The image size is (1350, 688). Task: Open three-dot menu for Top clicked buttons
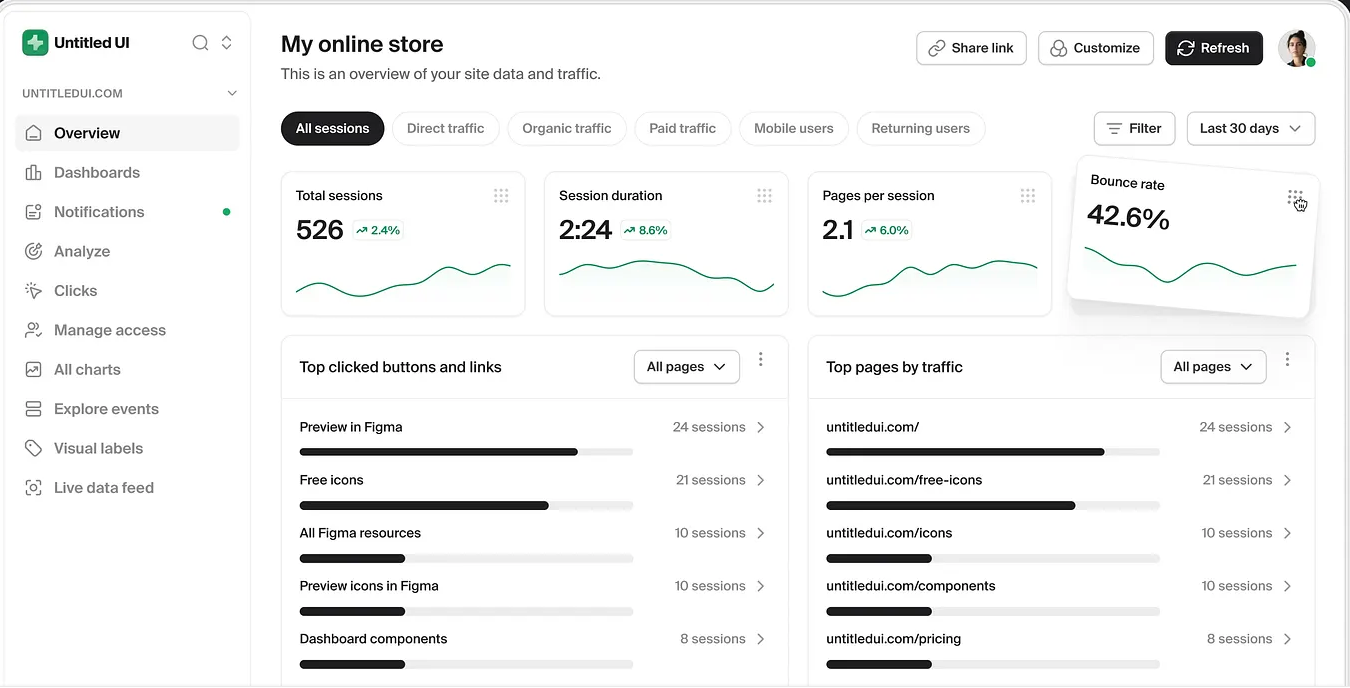pyautogui.click(x=761, y=360)
